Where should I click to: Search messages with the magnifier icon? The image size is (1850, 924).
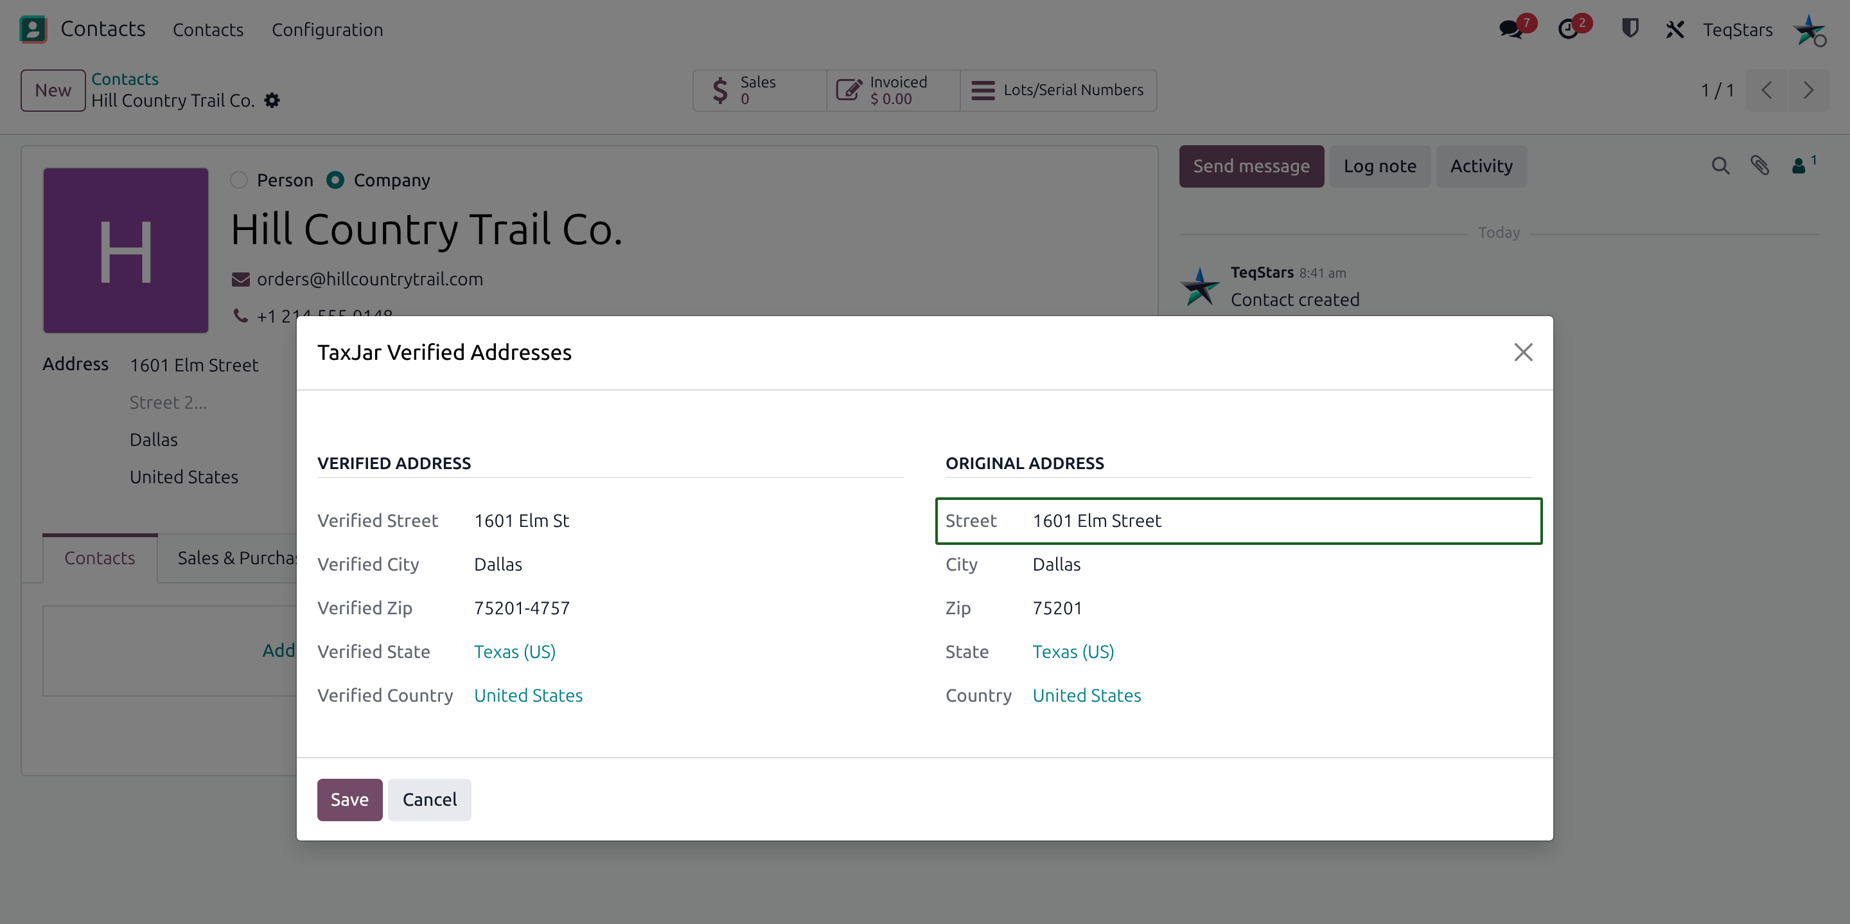1720,166
